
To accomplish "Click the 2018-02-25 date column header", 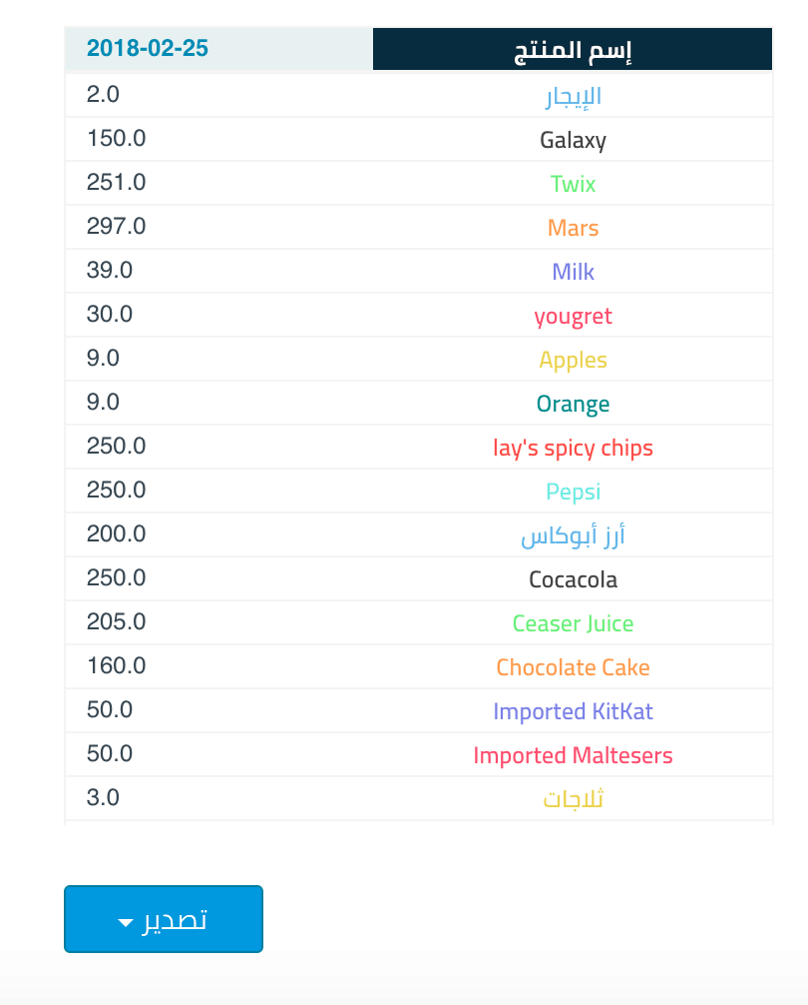I will pyautogui.click(x=148, y=49).
